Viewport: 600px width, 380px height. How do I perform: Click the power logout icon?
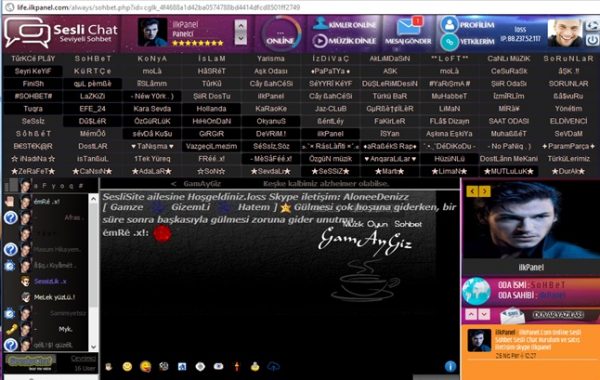click(592, 40)
